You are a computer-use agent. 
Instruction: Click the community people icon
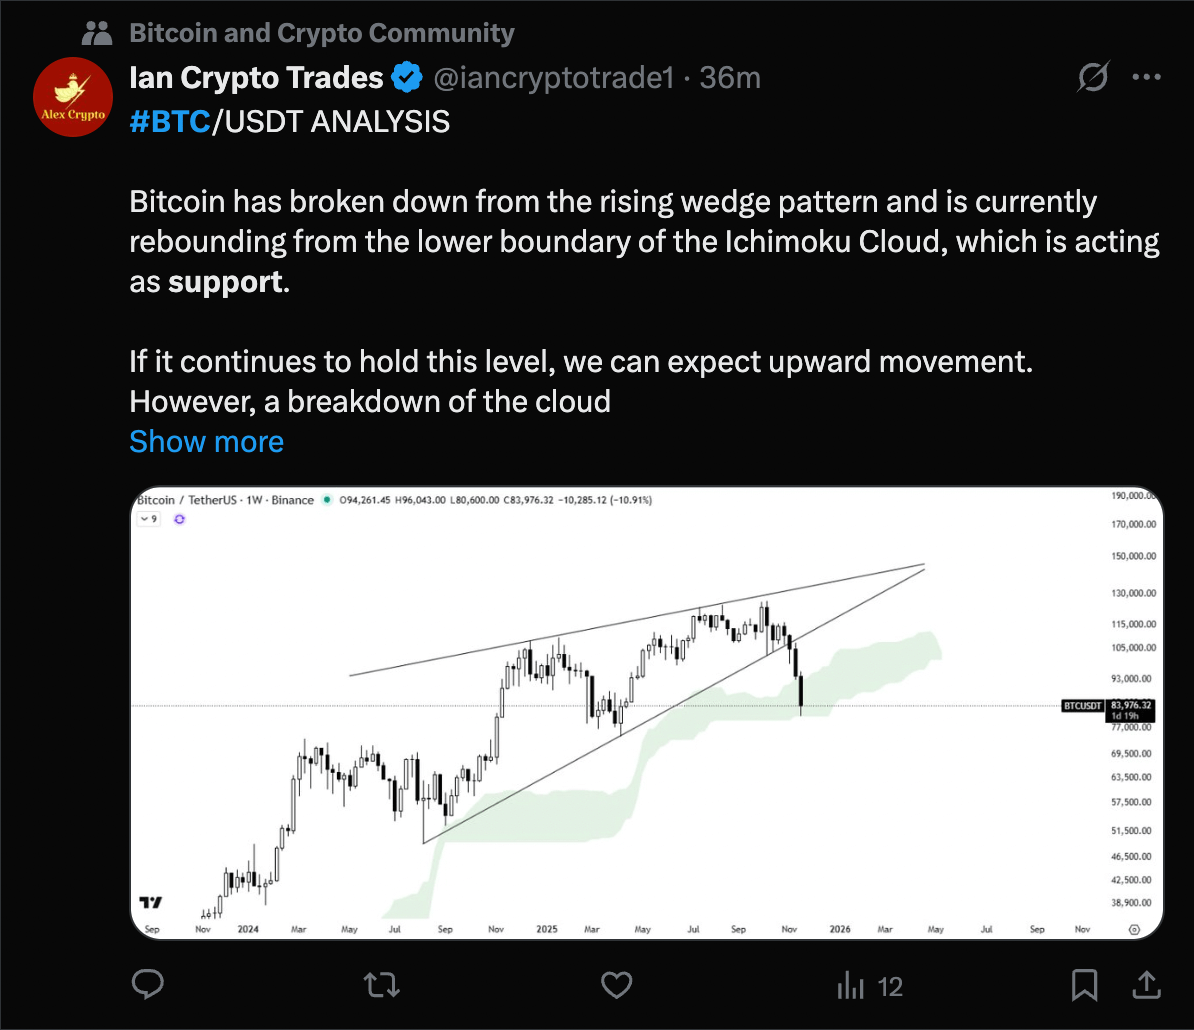click(97, 33)
